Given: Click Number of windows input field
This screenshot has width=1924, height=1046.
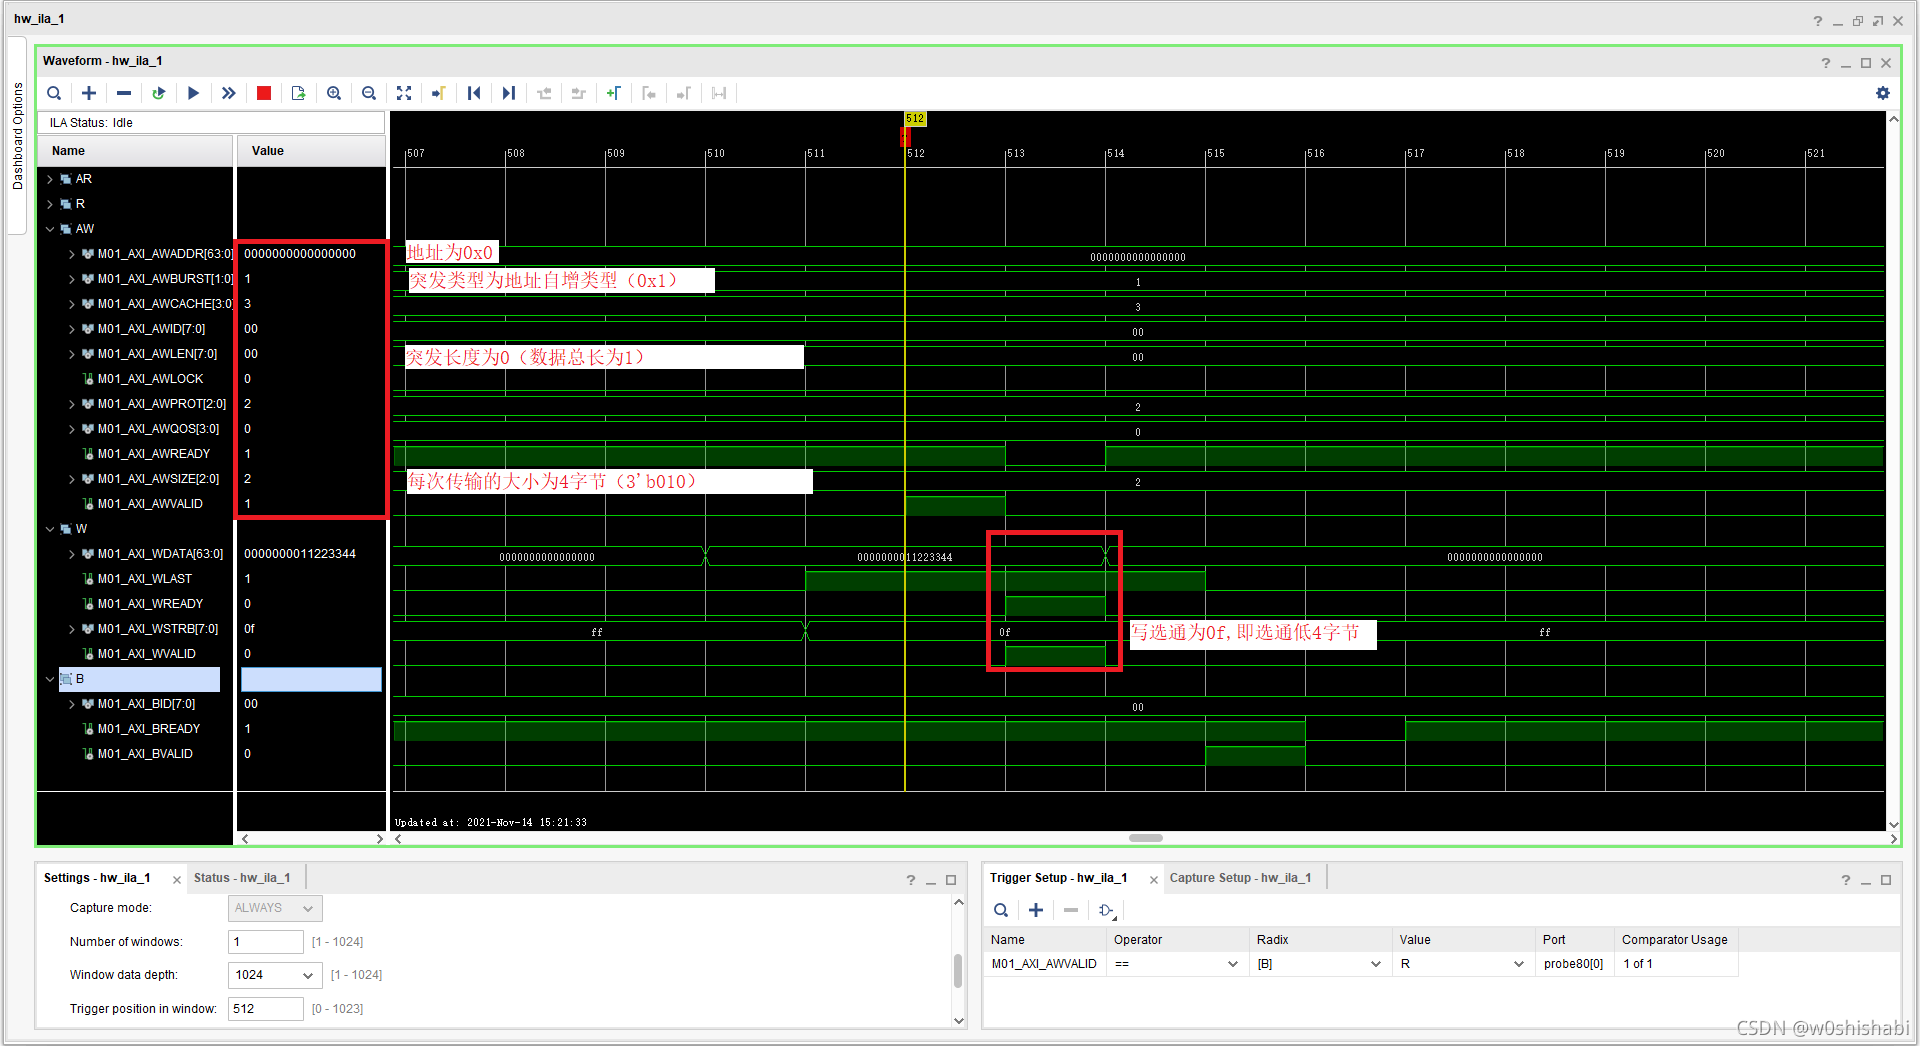Looking at the screenshot, I should (x=266, y=942).
